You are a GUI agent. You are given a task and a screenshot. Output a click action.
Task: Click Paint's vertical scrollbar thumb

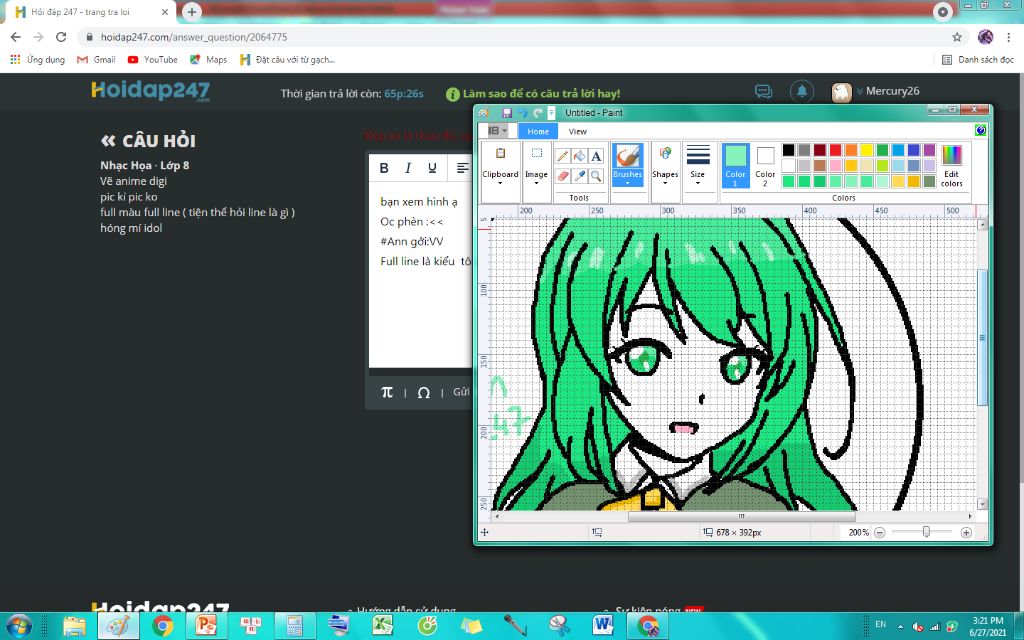(x=982, y=337)
